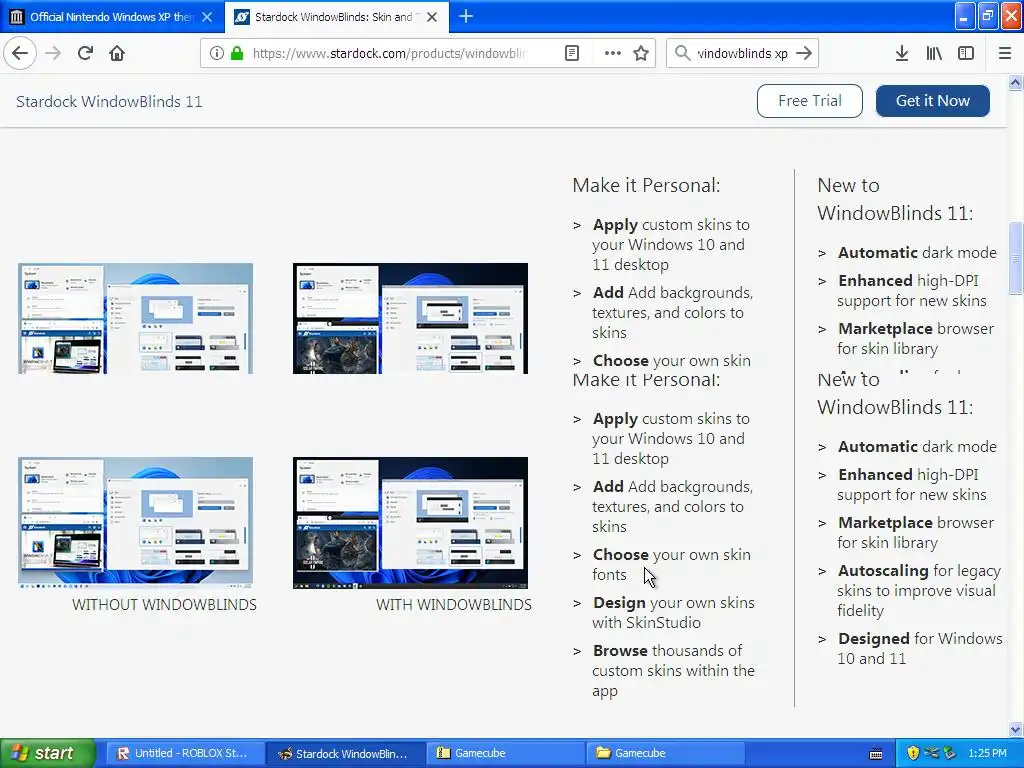
Task: Click 'Autoscaling for legacy skins' bullet
Action: coord(919,590)
